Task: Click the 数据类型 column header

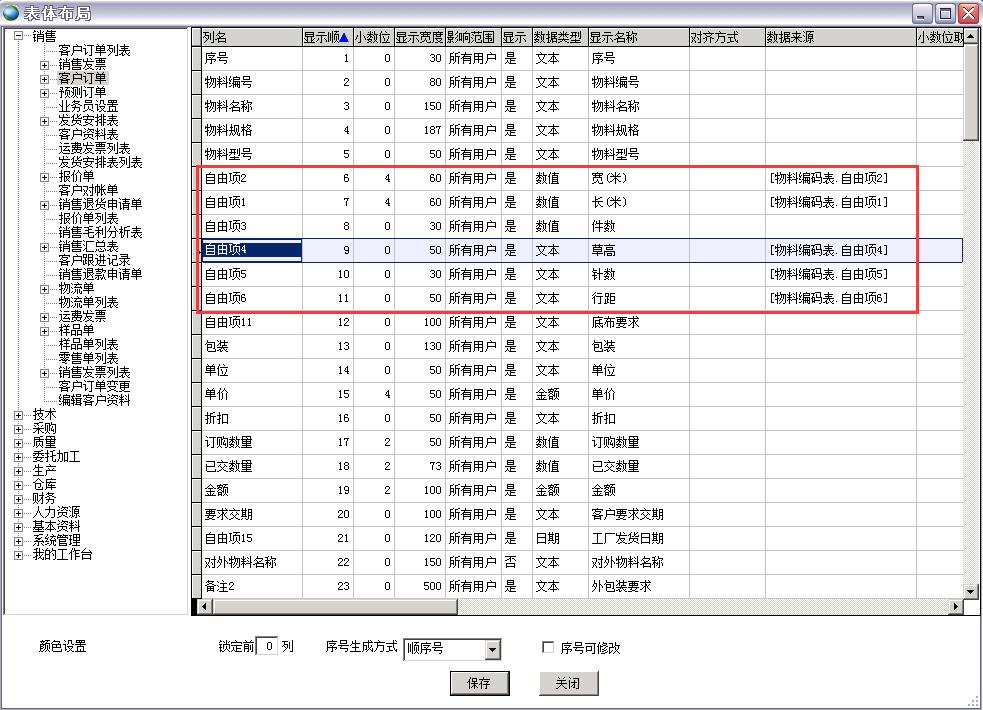Action: tap(558, 37)
